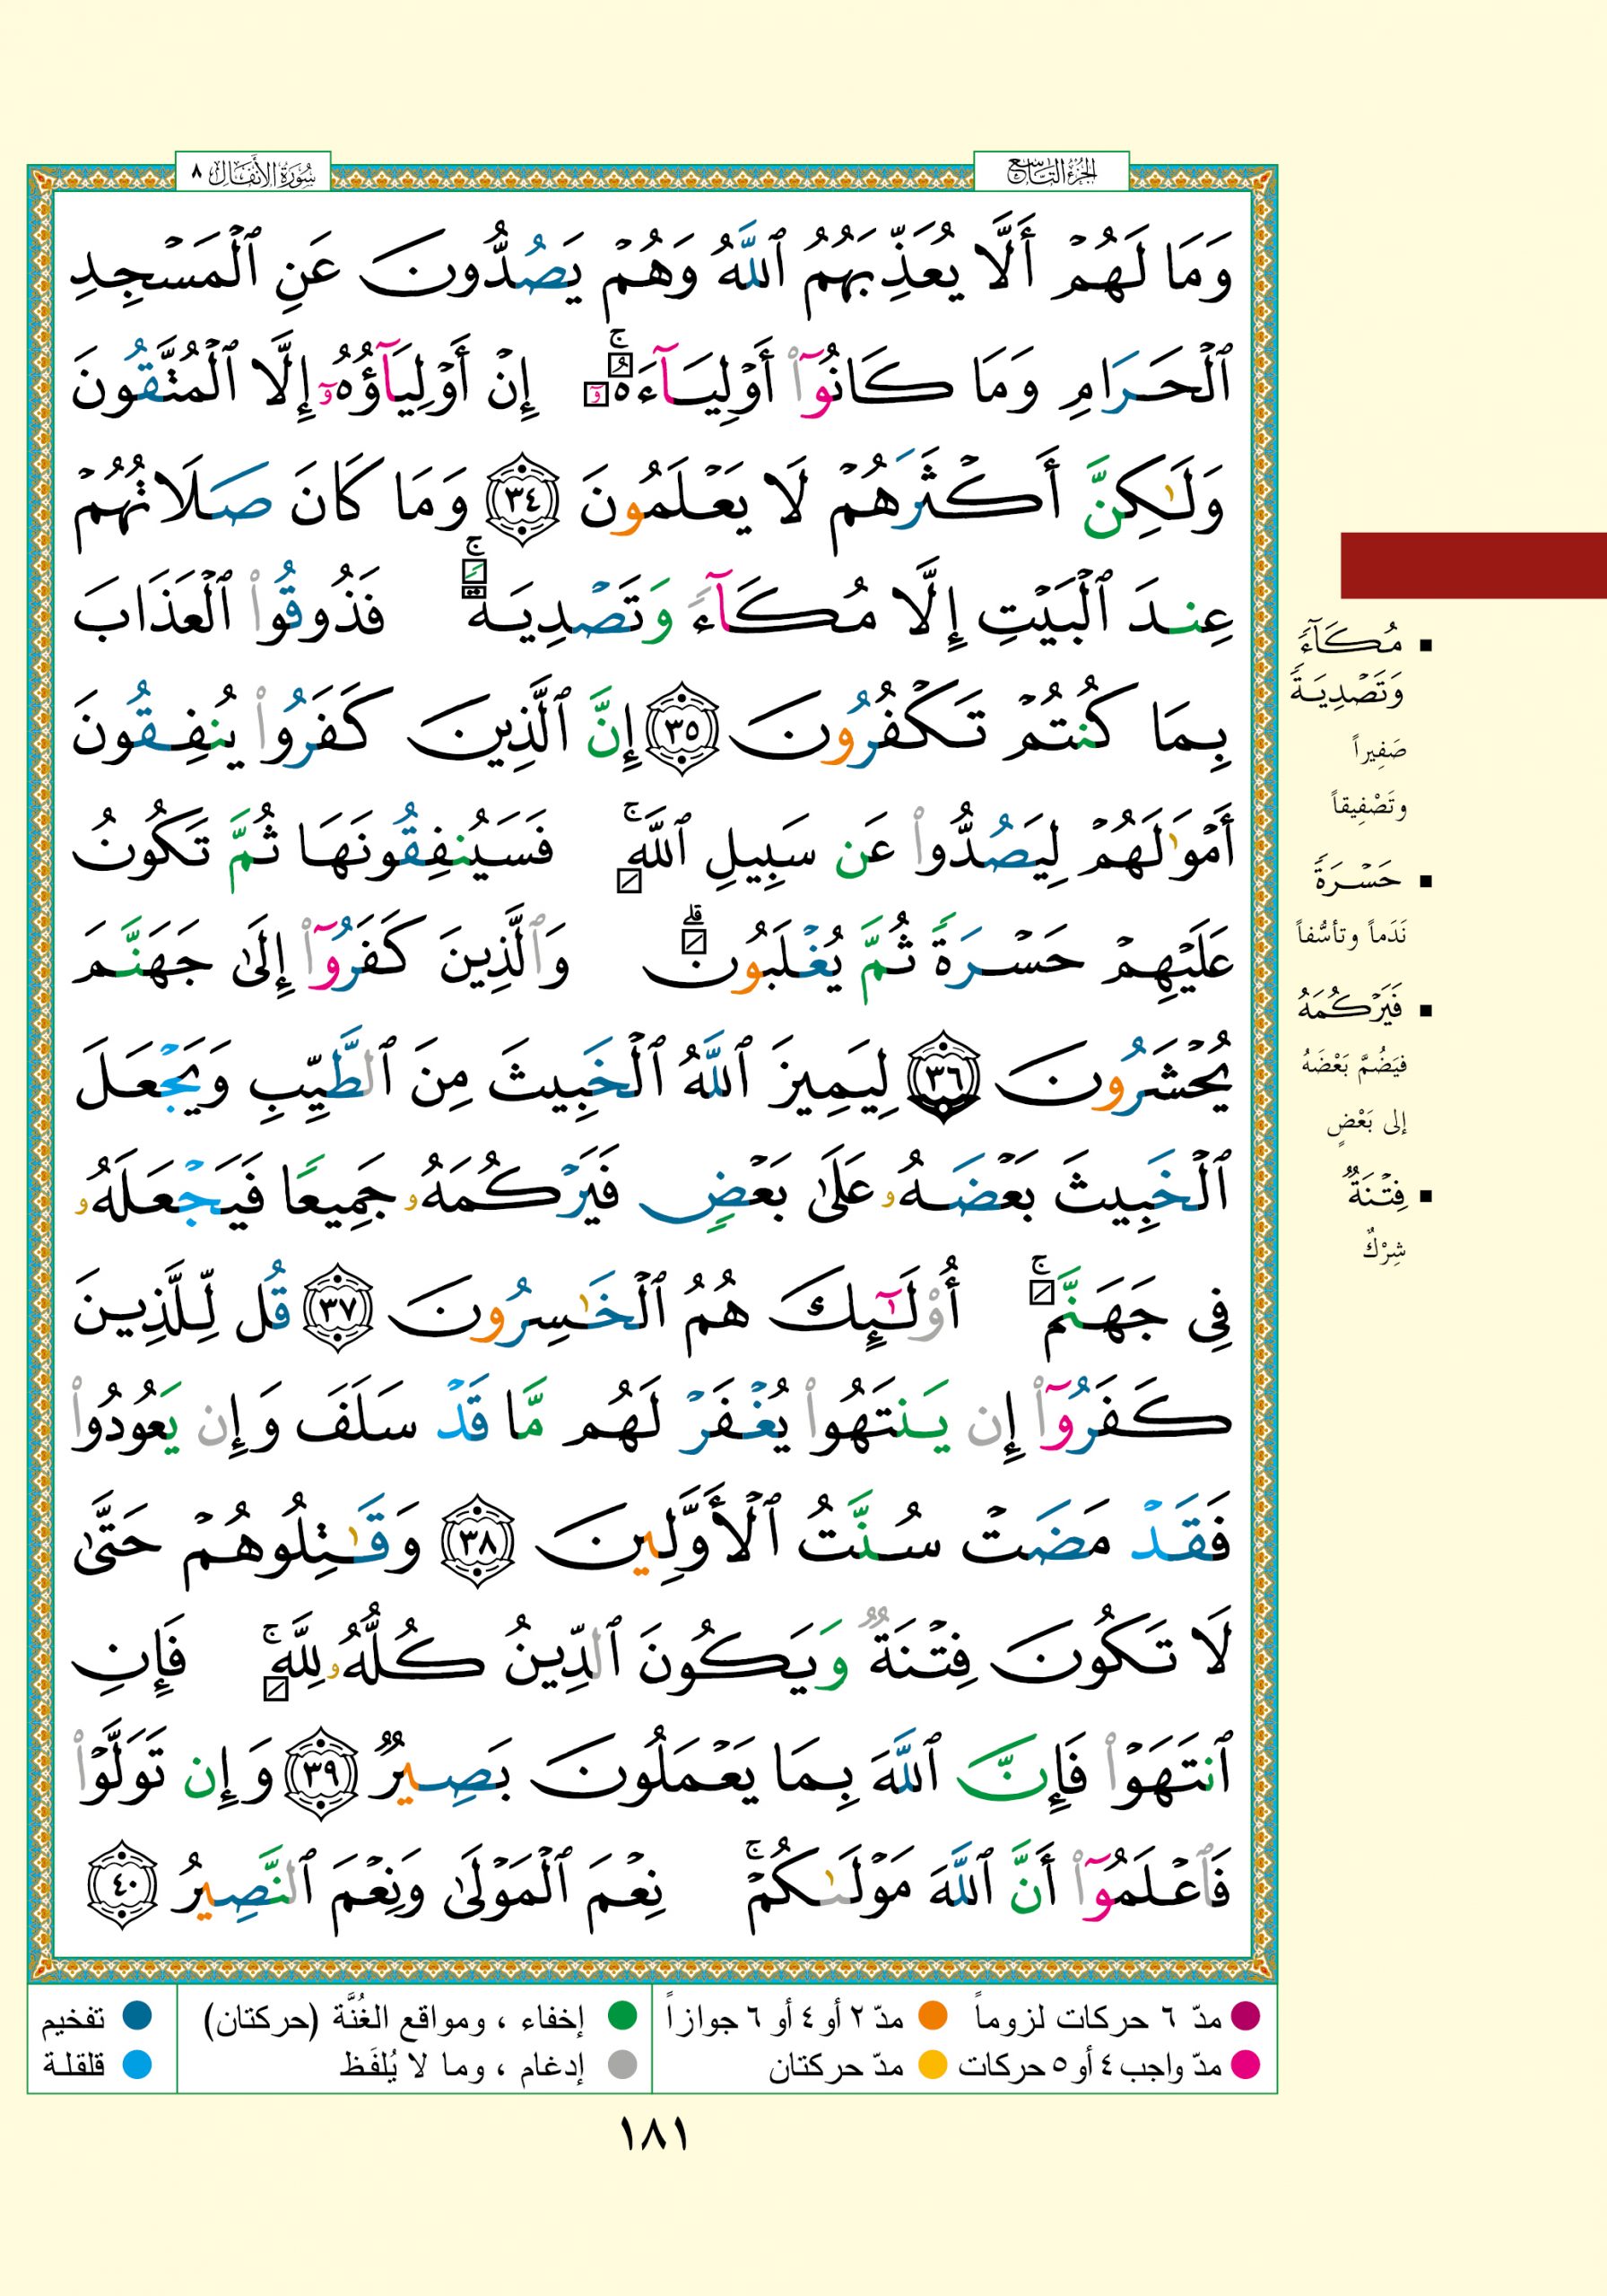Select the red bookmark tab on right margin
The image size is (1607, 2296).
pos(1472,565)
